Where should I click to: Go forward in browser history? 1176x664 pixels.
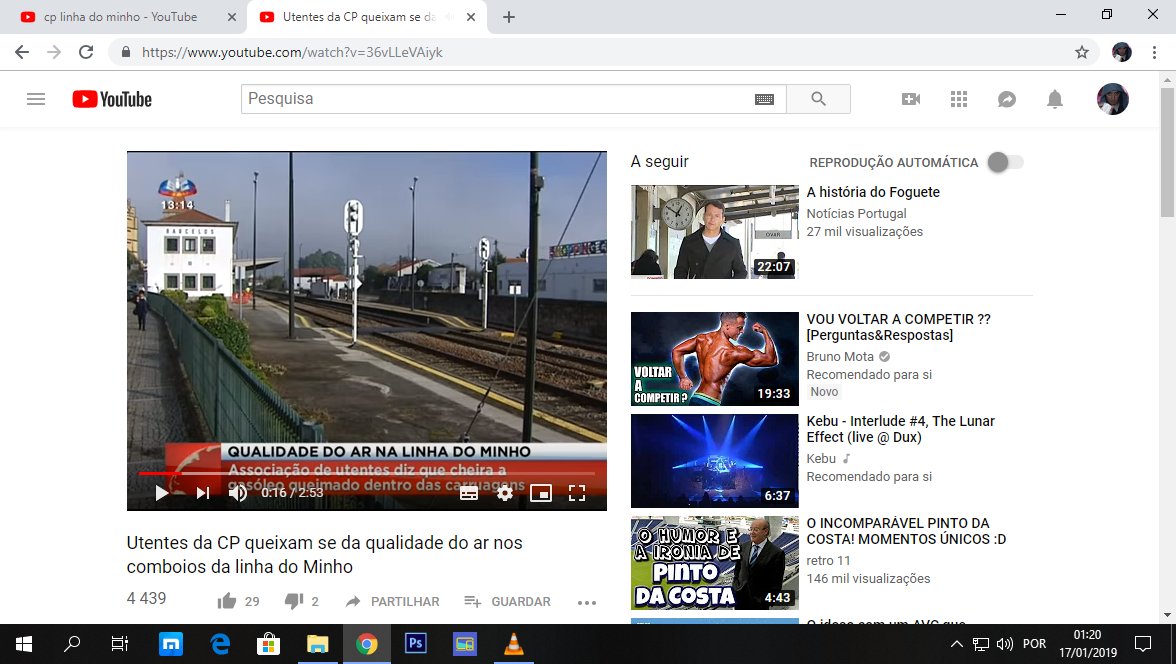tap(54, 52)
